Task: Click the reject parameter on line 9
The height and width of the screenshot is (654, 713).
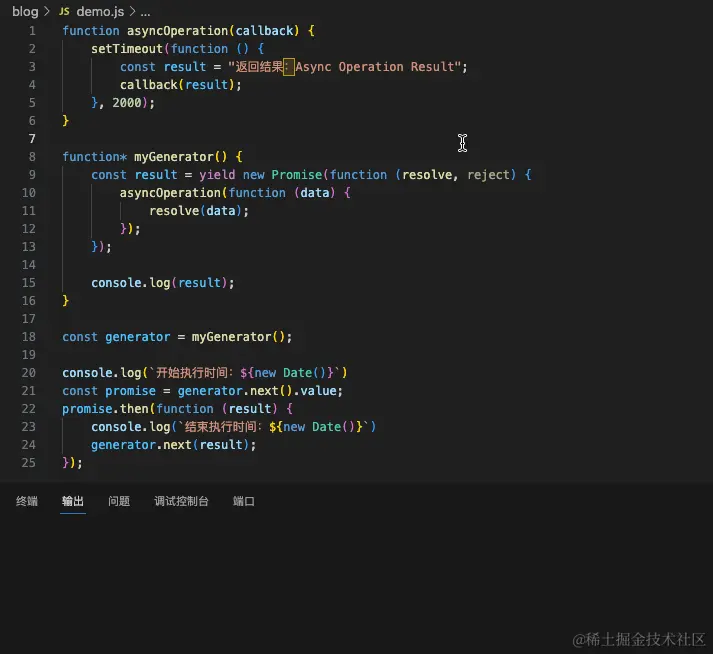Action: pyautogui.click(x=489, y=175)
